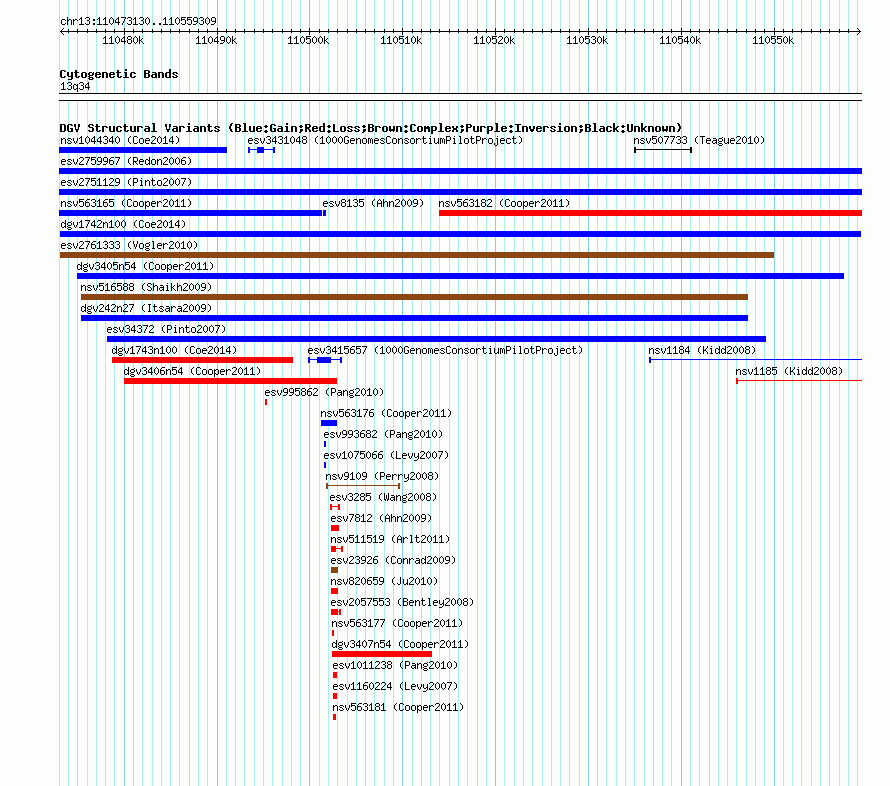Open nsv9109 (Perry2008) variant label
Screen dimensions: 890x786
pos(382,476)
